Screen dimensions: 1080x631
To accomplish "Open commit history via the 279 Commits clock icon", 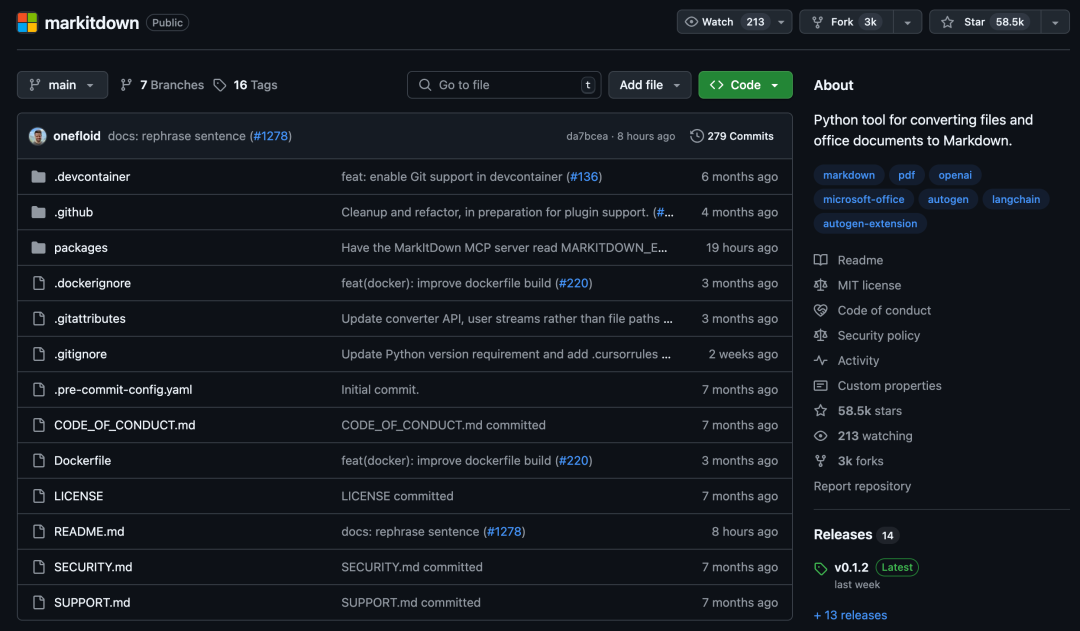I will (697, 136).
